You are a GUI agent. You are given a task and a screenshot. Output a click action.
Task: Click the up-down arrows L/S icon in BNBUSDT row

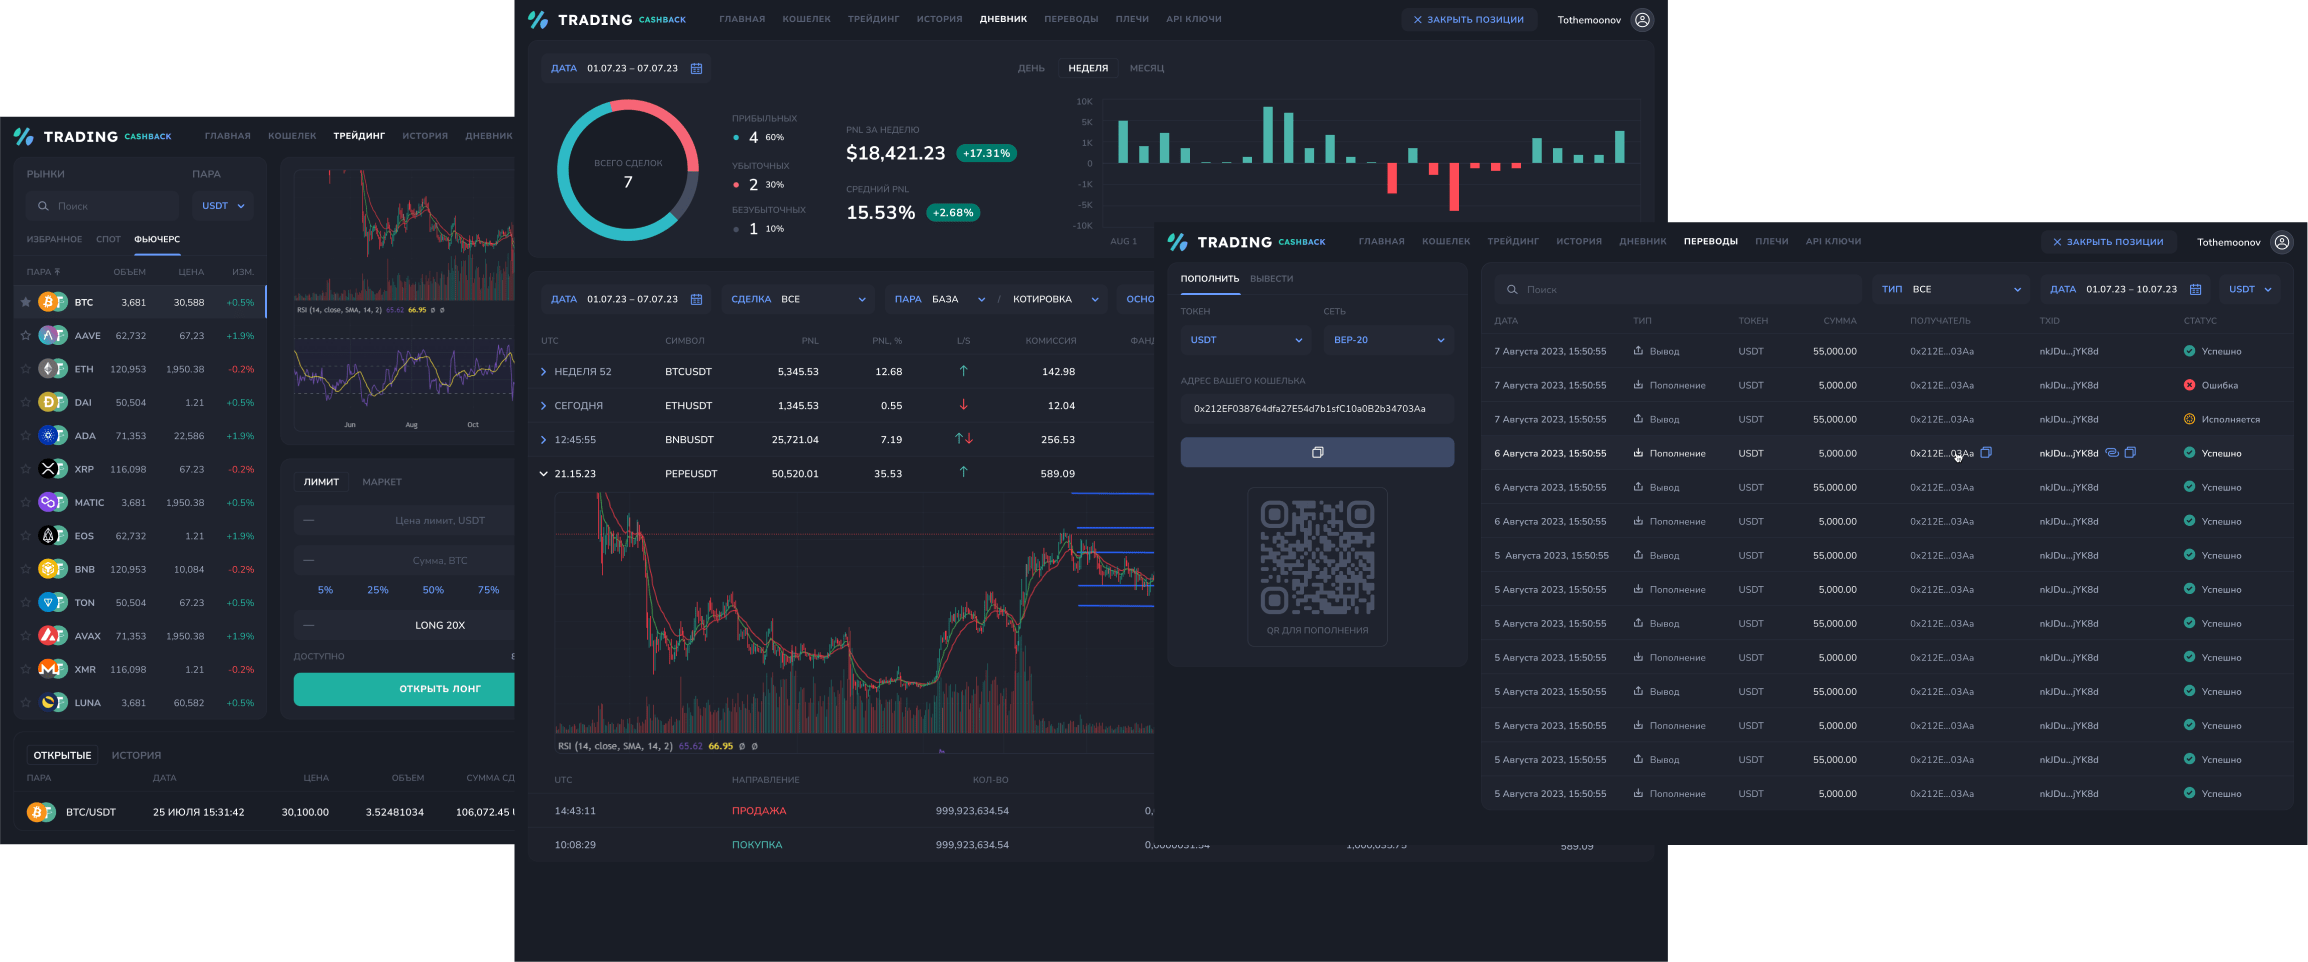pyautogui.click(x=963, y=439)
